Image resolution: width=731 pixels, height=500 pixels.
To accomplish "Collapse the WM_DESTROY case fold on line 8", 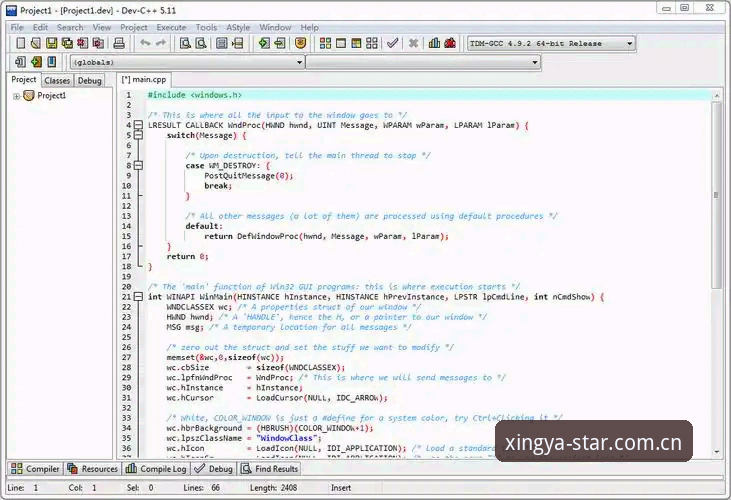I will coord(138,165).
